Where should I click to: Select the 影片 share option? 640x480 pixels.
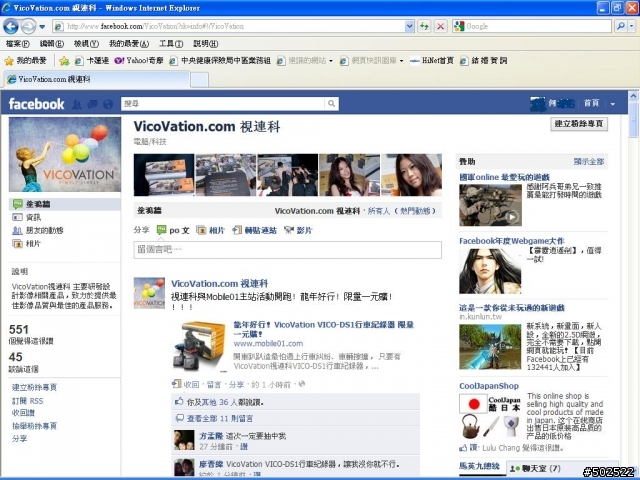(298, 230)
